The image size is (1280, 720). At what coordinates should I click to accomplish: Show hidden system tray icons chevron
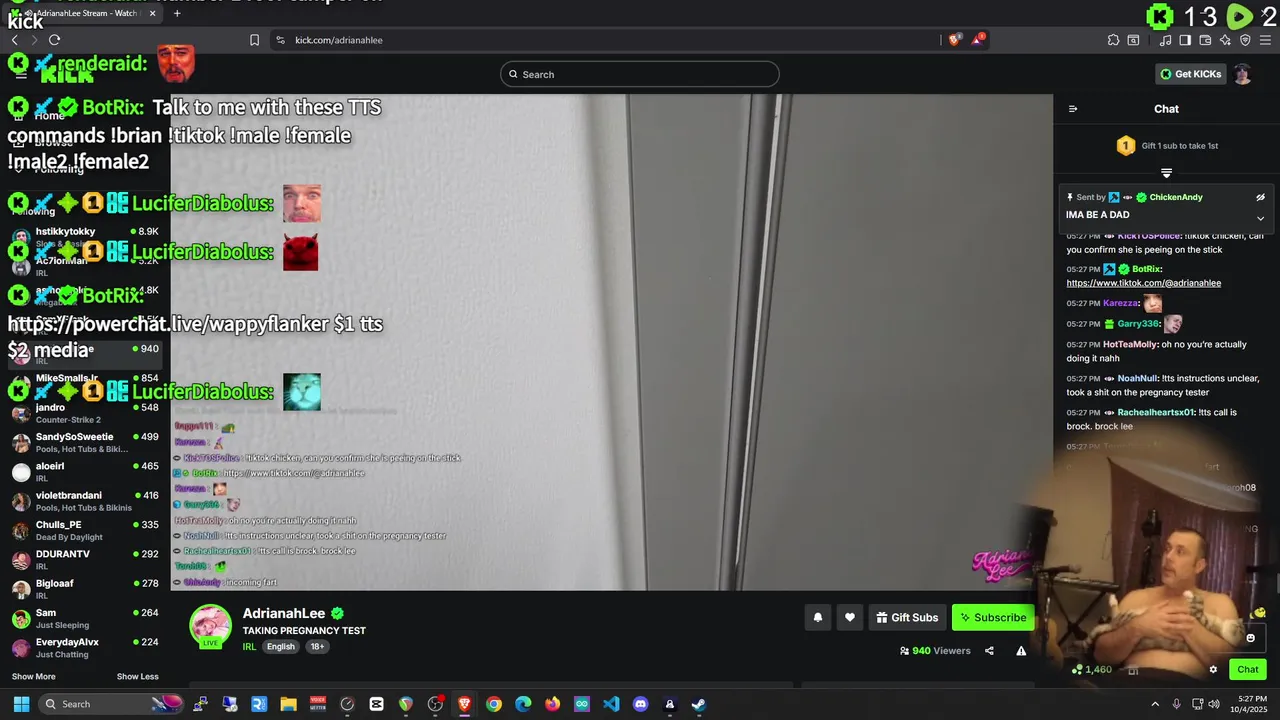(x=1155, y=704)
